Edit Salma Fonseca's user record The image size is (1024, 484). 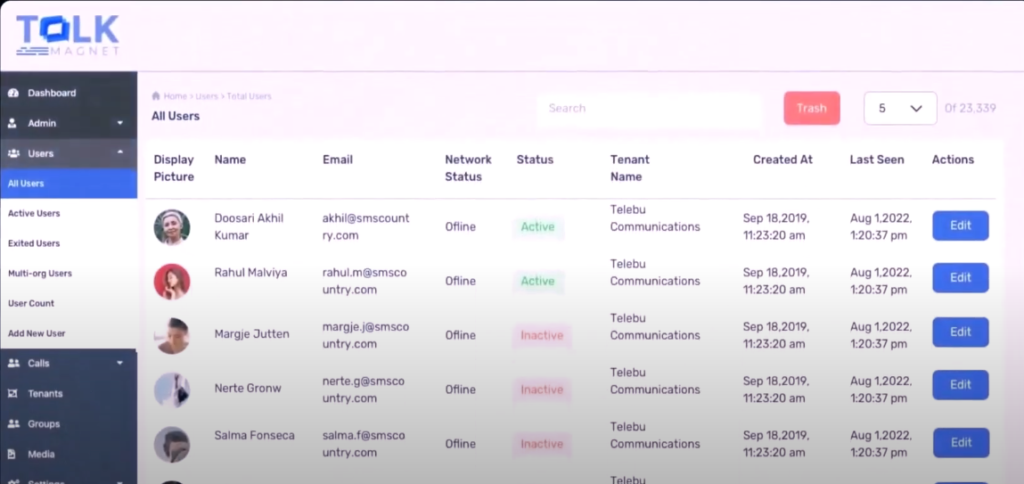click(x=960, y=443)
